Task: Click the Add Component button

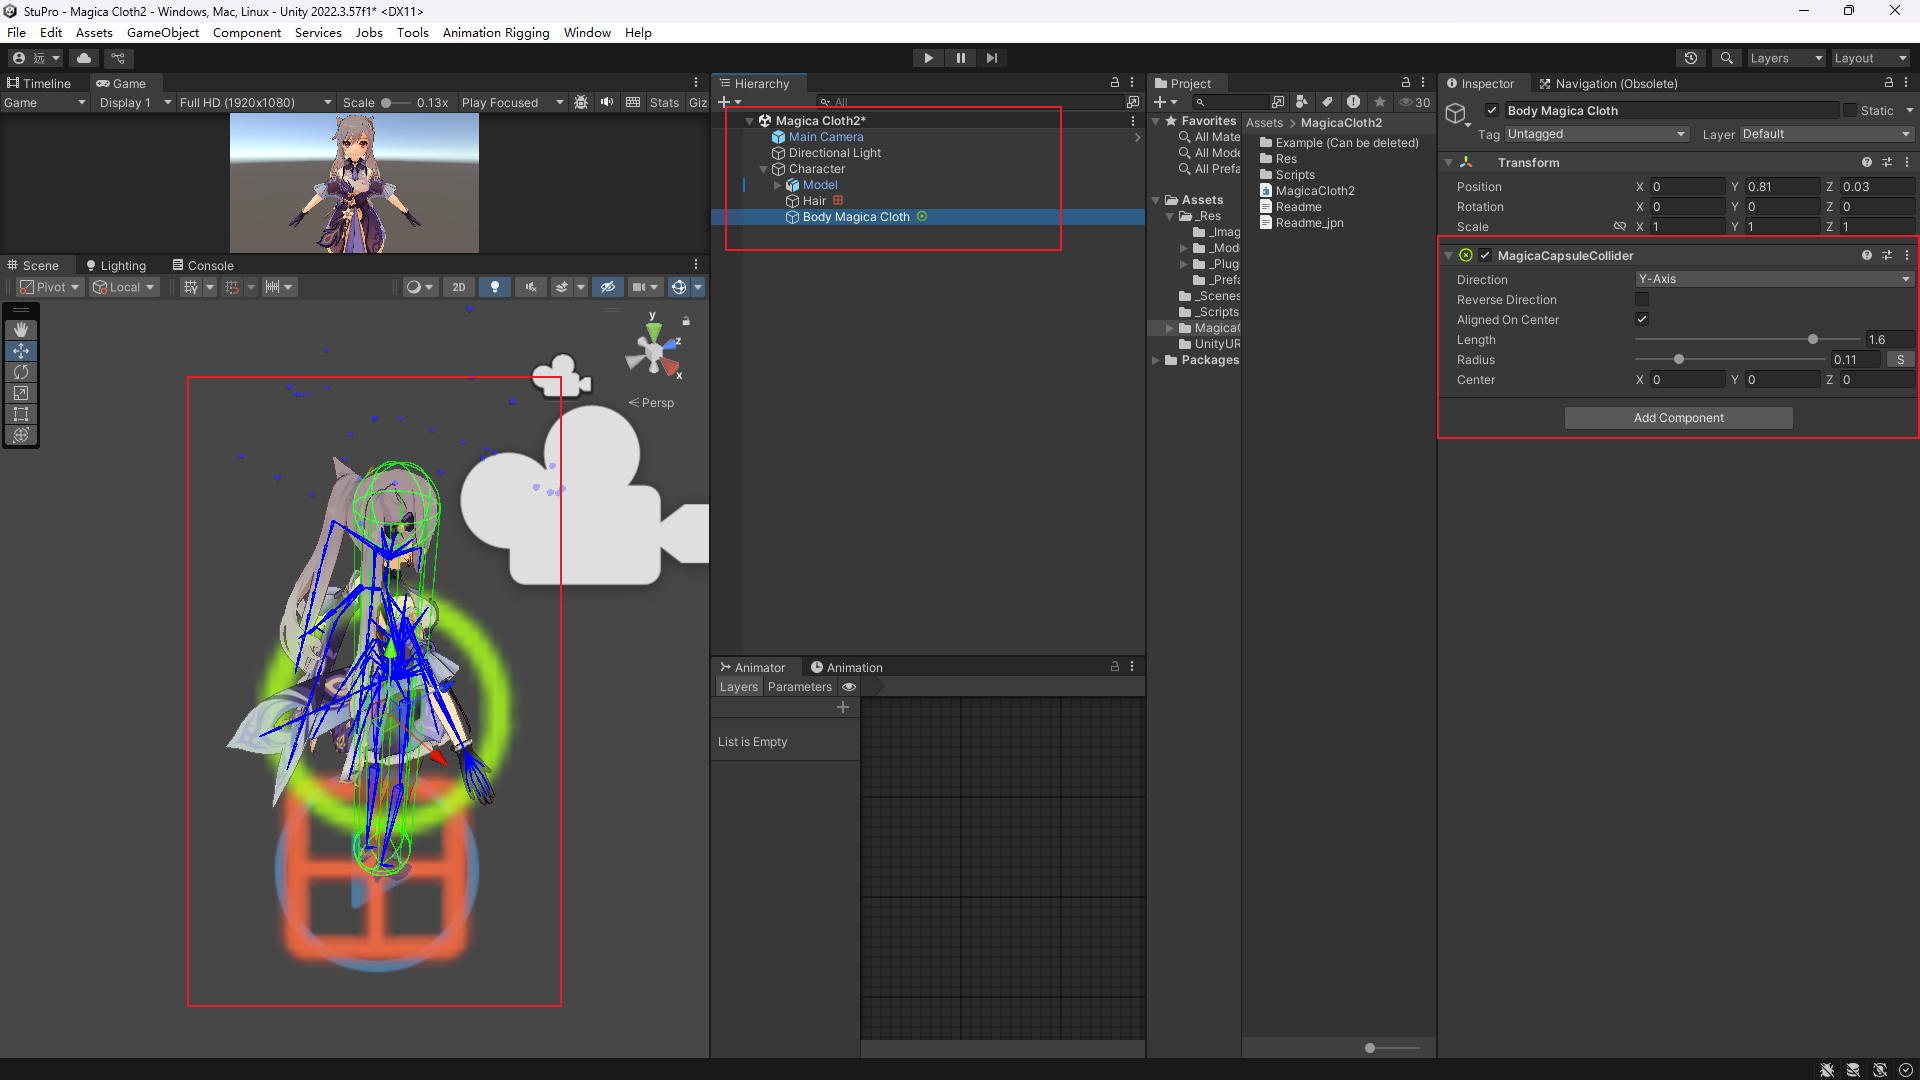Action: pos(1679,418)
